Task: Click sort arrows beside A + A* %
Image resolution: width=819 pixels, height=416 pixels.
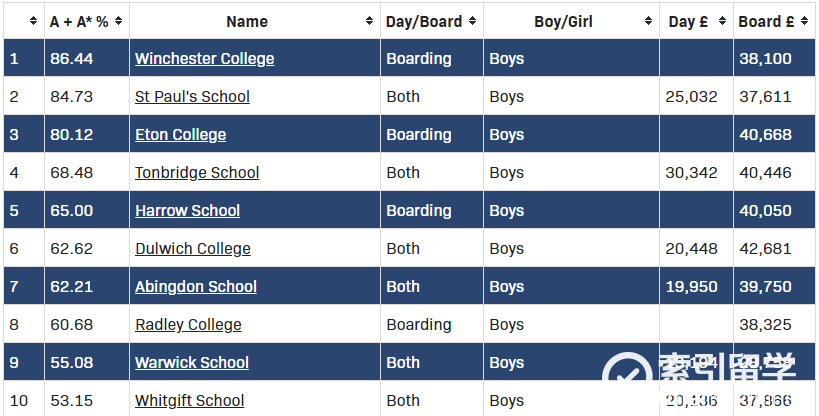Action: coord(119,21)
